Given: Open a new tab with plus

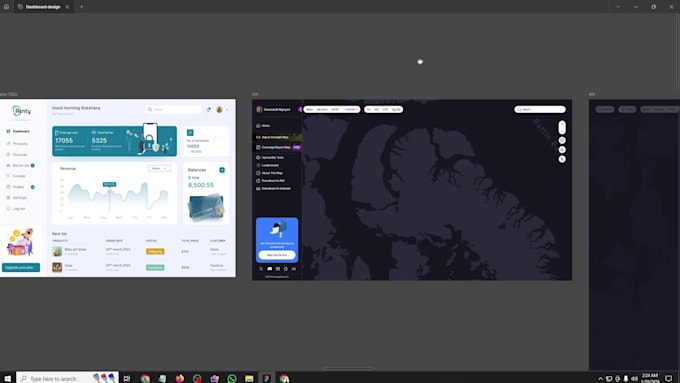Looking at the screenshot, I should [81, 7].
